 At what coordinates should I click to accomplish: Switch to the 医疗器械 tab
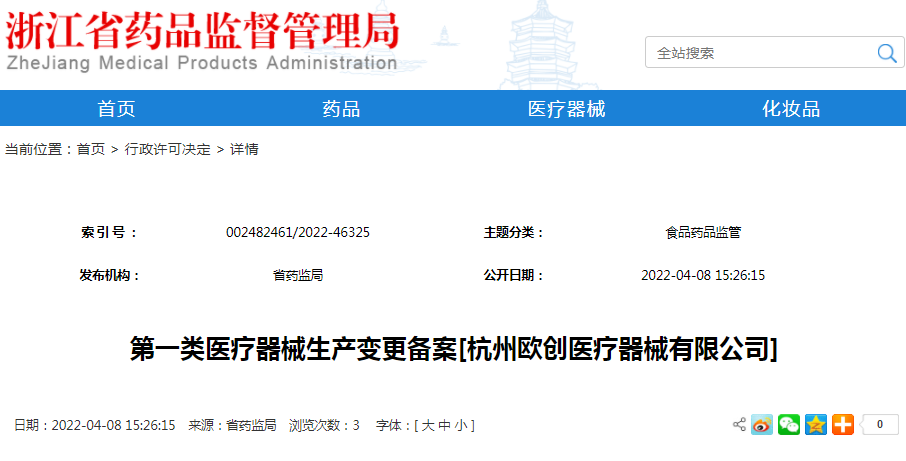click(566, 109)
